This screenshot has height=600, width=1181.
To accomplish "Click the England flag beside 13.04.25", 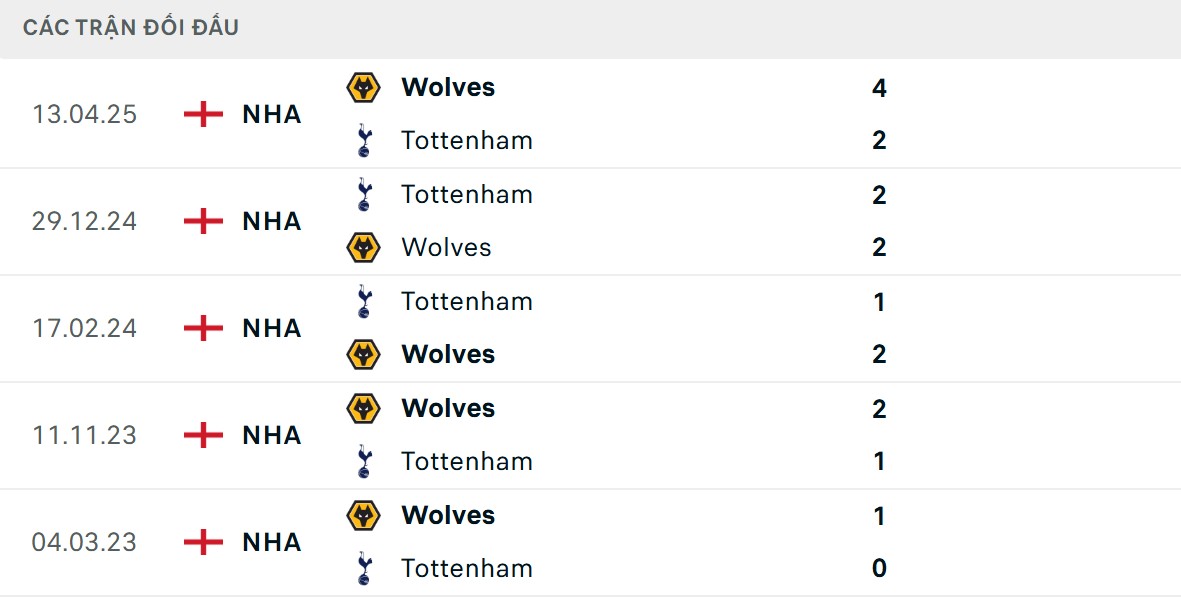I will 203,114.
